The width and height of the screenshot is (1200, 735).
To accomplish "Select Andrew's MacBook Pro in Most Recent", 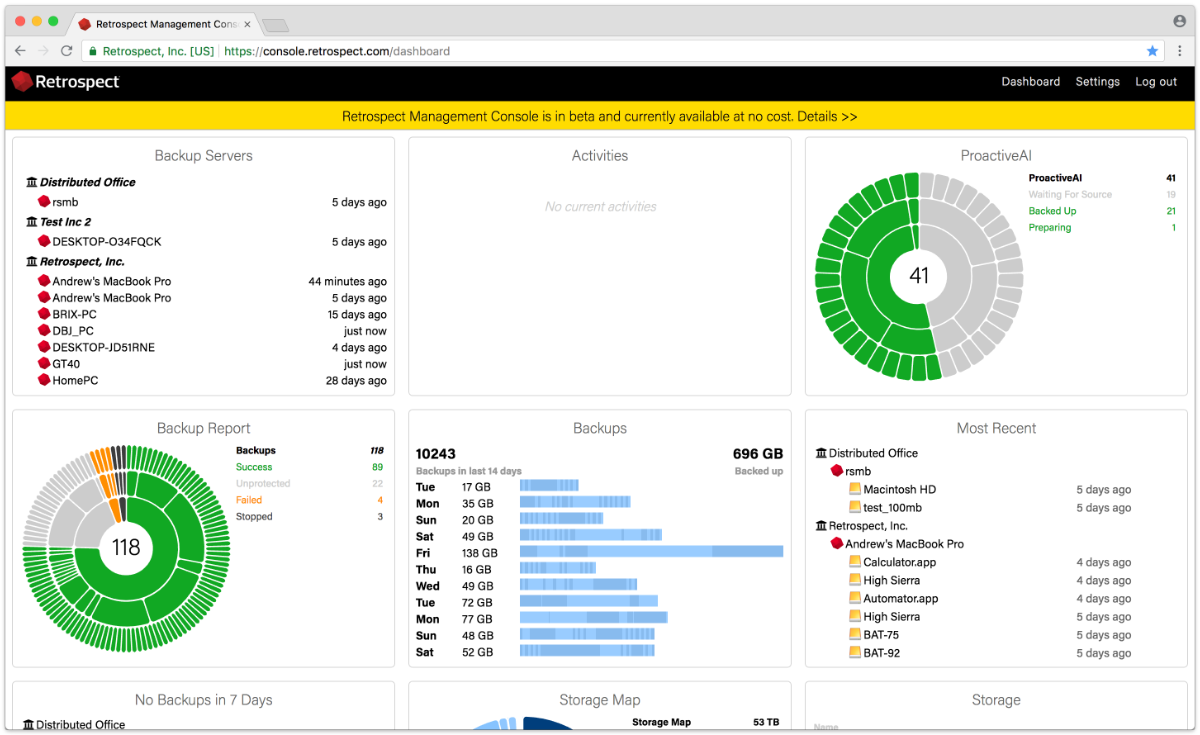I will 904,544.
